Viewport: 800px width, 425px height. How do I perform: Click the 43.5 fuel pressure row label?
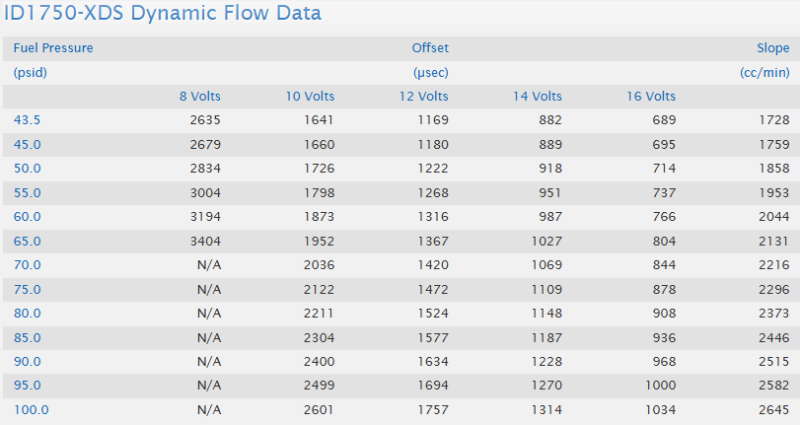point(27,120)
